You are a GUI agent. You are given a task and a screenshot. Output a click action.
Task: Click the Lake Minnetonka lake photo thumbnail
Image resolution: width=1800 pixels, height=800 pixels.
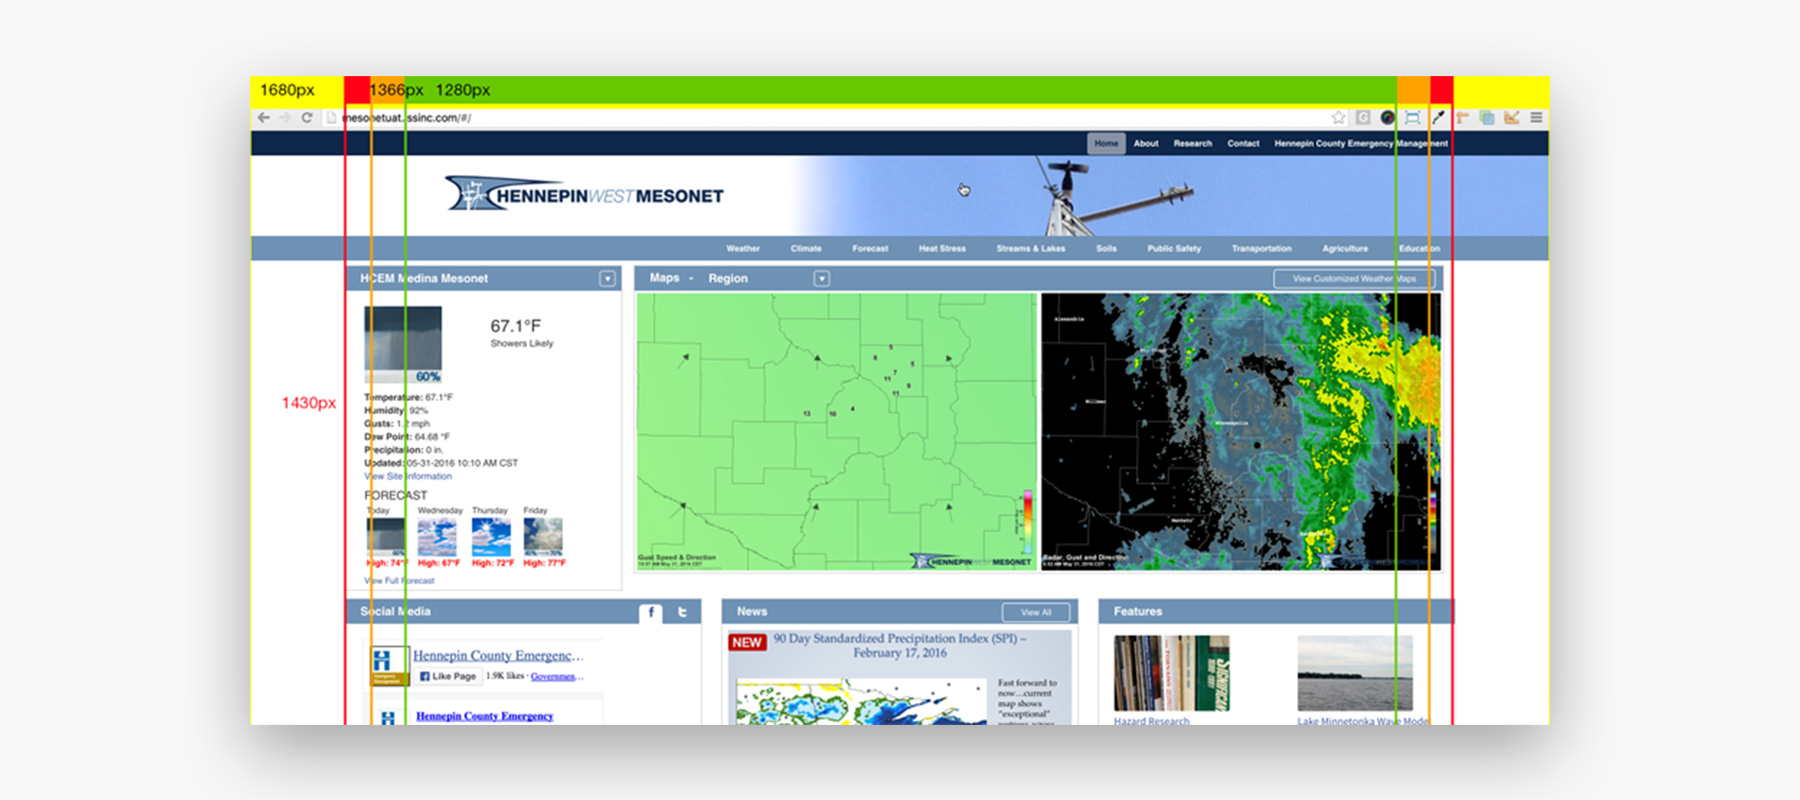(1355, 673)
